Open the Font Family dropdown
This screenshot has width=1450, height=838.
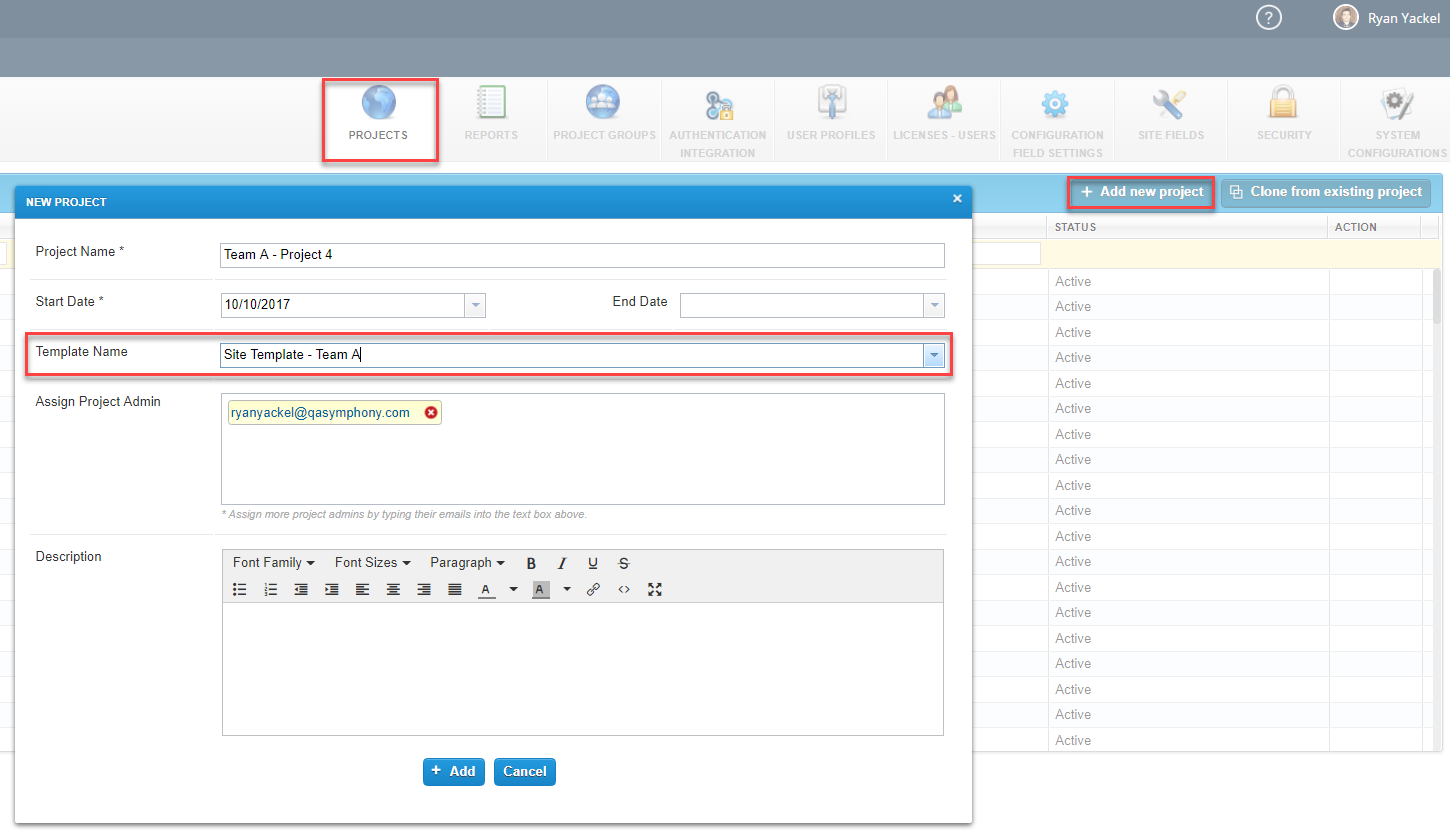[x=273, y=563]
